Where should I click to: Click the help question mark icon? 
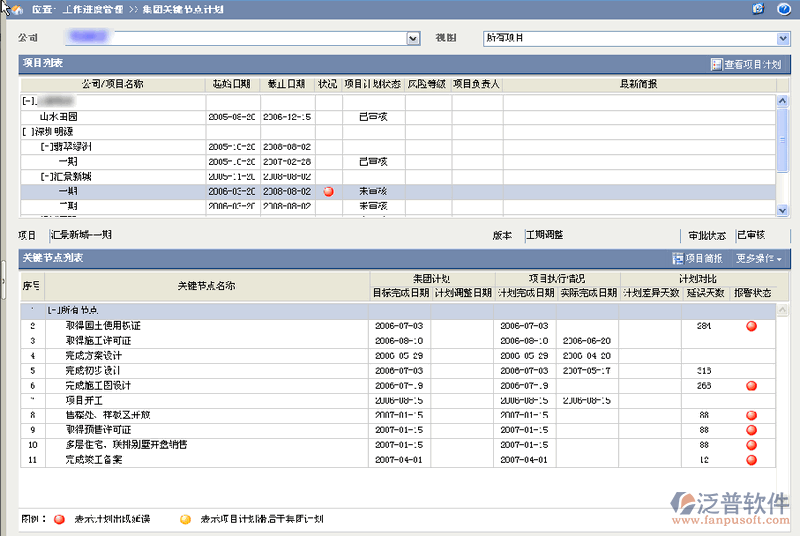[x=784, y=9]
